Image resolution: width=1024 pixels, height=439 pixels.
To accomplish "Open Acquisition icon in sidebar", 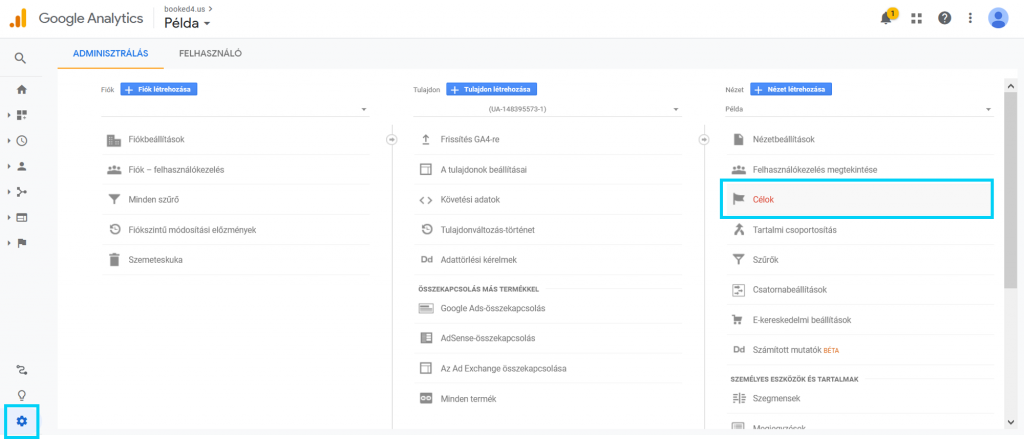I will coord(22,191).
